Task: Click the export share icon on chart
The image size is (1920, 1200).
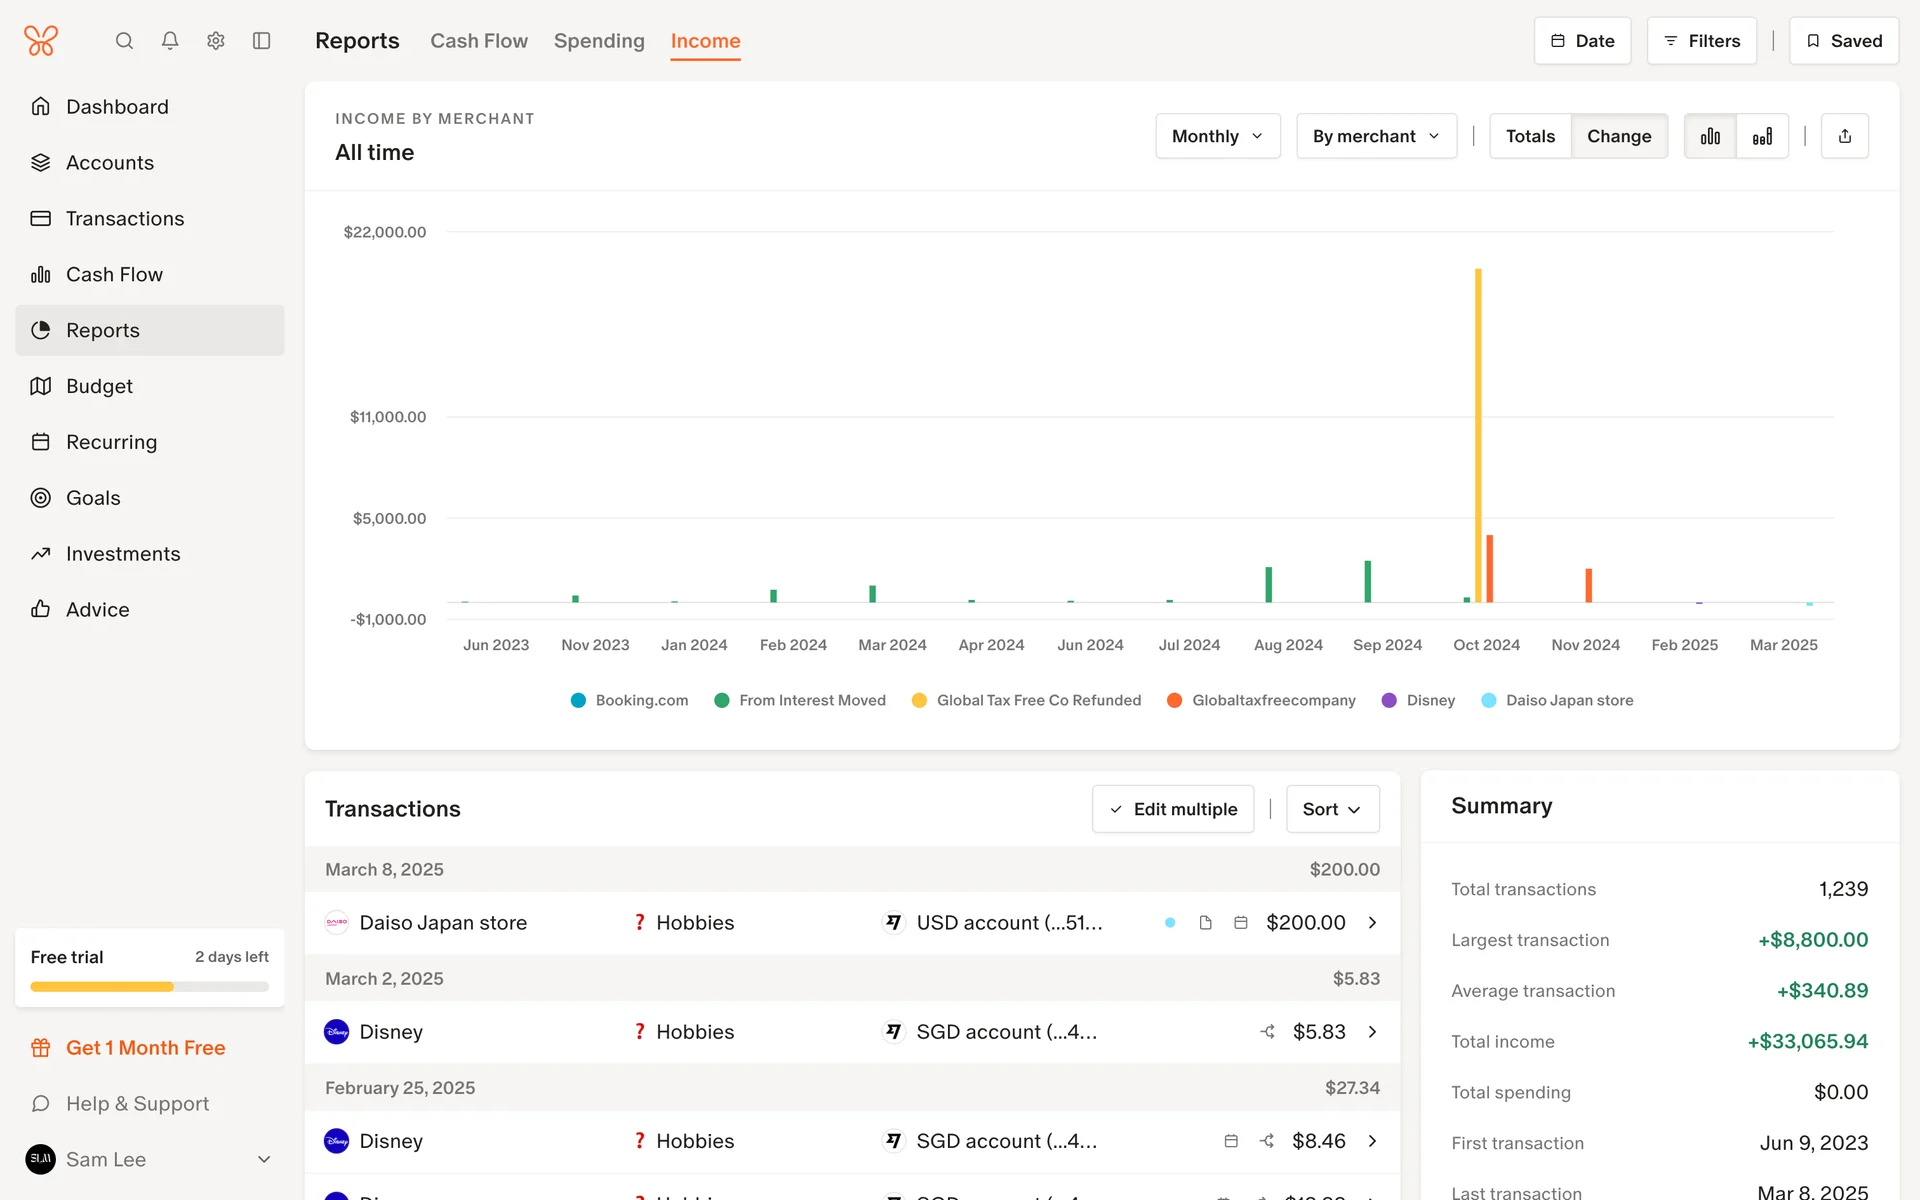Action: tap(1844, 136)
